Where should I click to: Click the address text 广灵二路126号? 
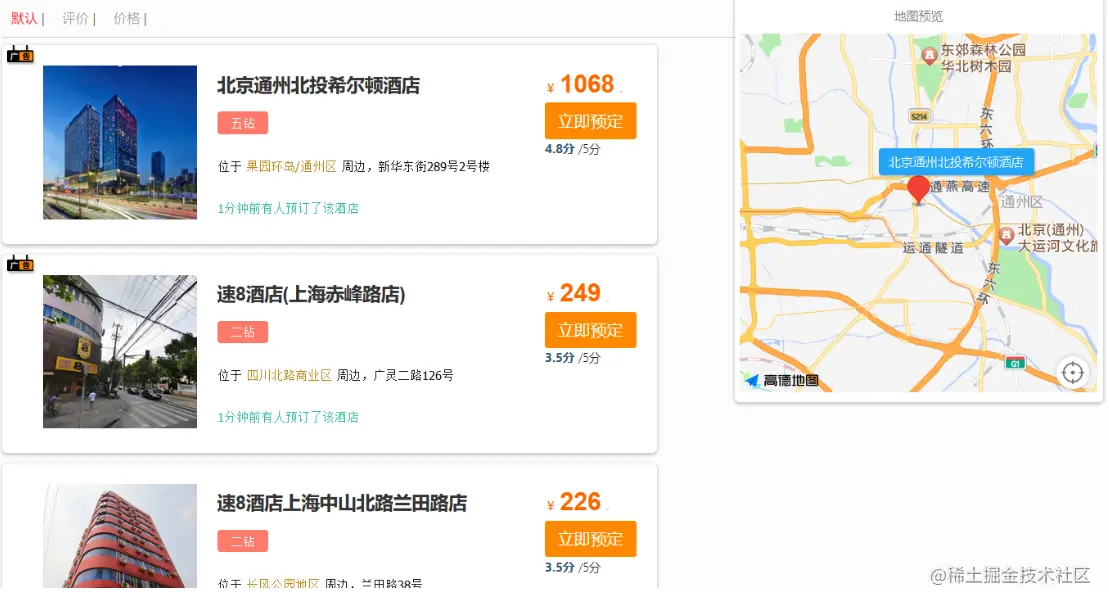[x=413, y=376]
